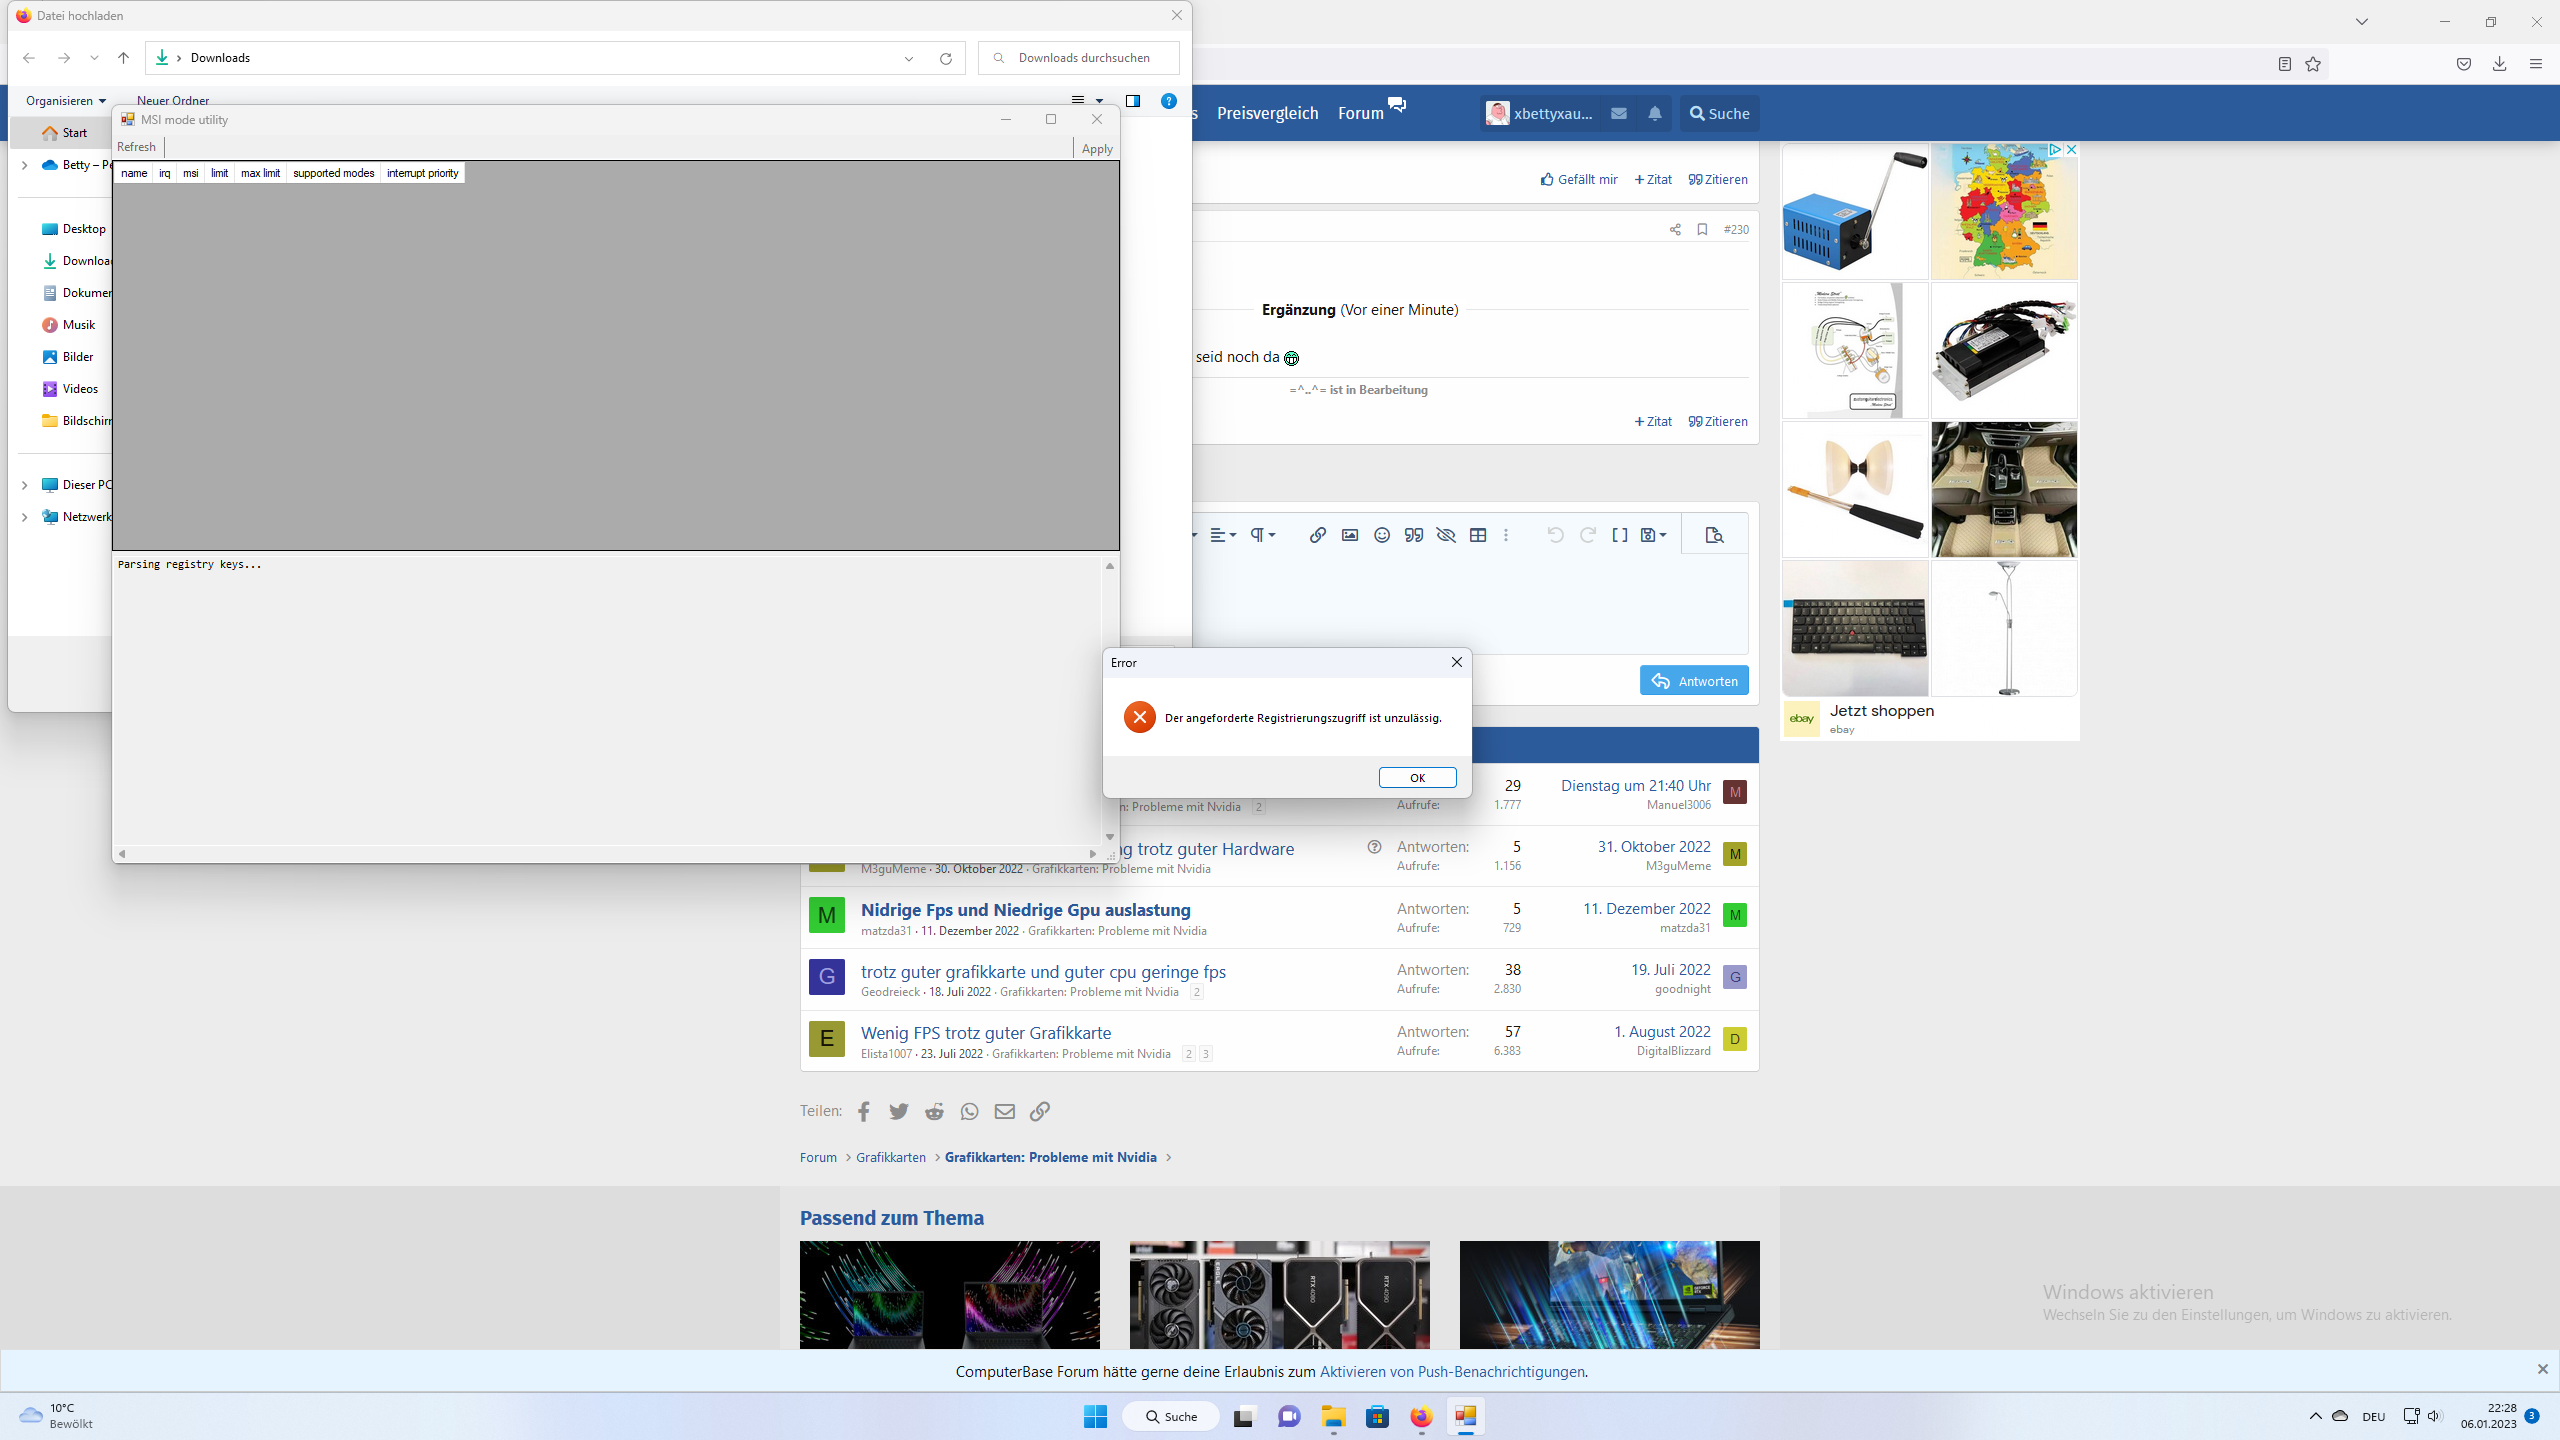
Task: Click Refresh in MSI mode utility
Action: tap(136, 147)
